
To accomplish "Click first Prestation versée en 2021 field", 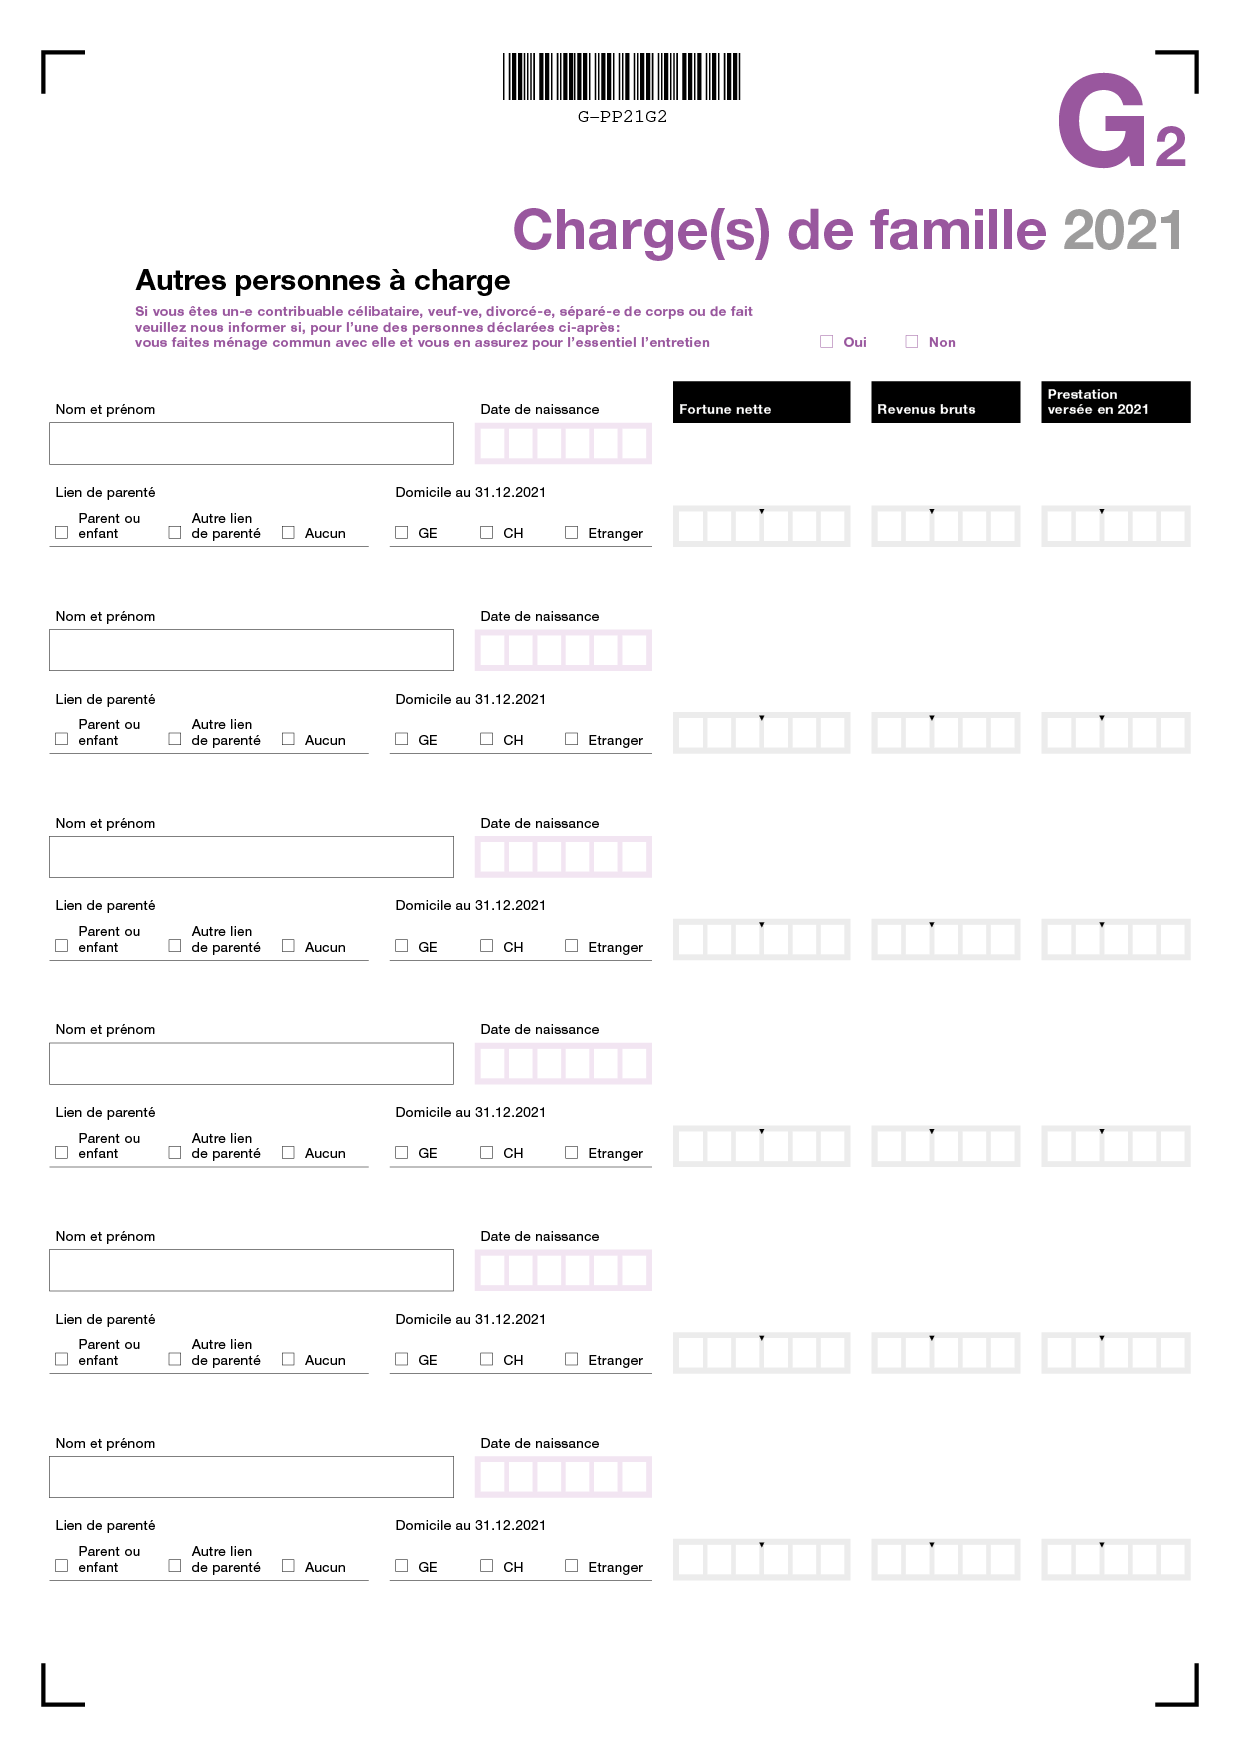I will [1116, 526].
